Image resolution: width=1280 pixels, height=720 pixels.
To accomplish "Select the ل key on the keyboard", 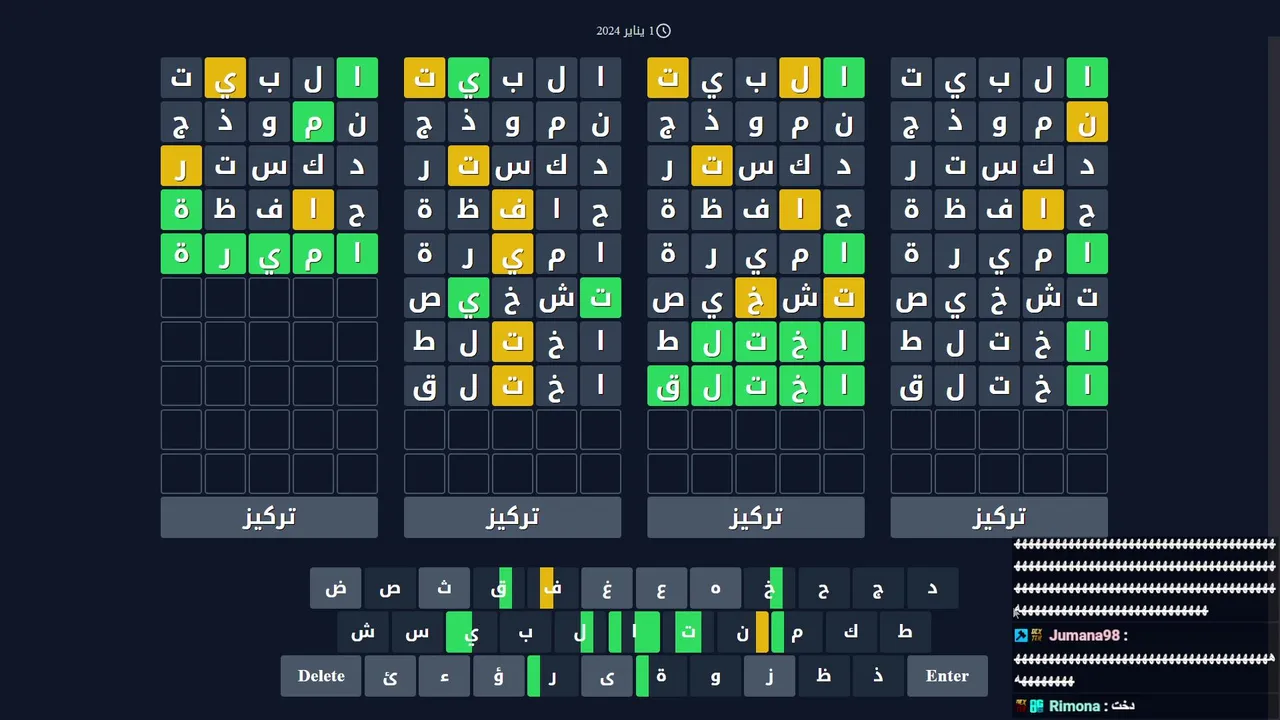I will click(579, 632).
